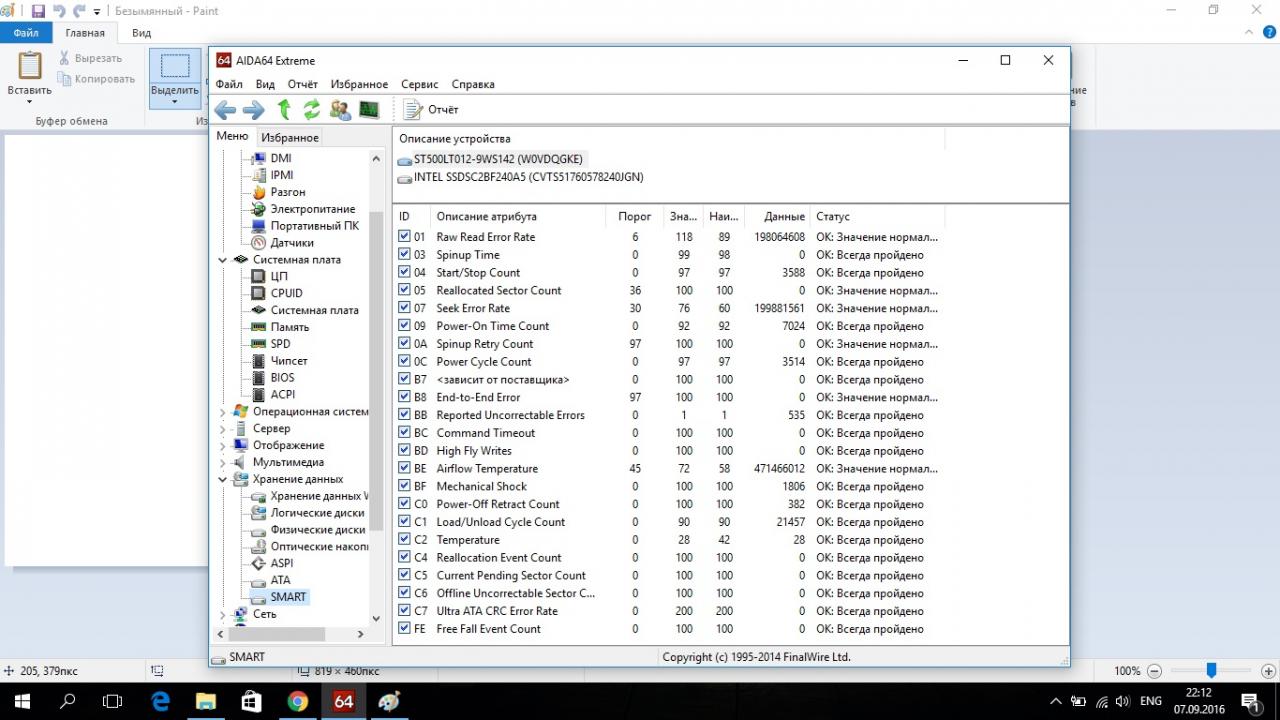Collapse the Хранение данных tree node

coord(223,480)
